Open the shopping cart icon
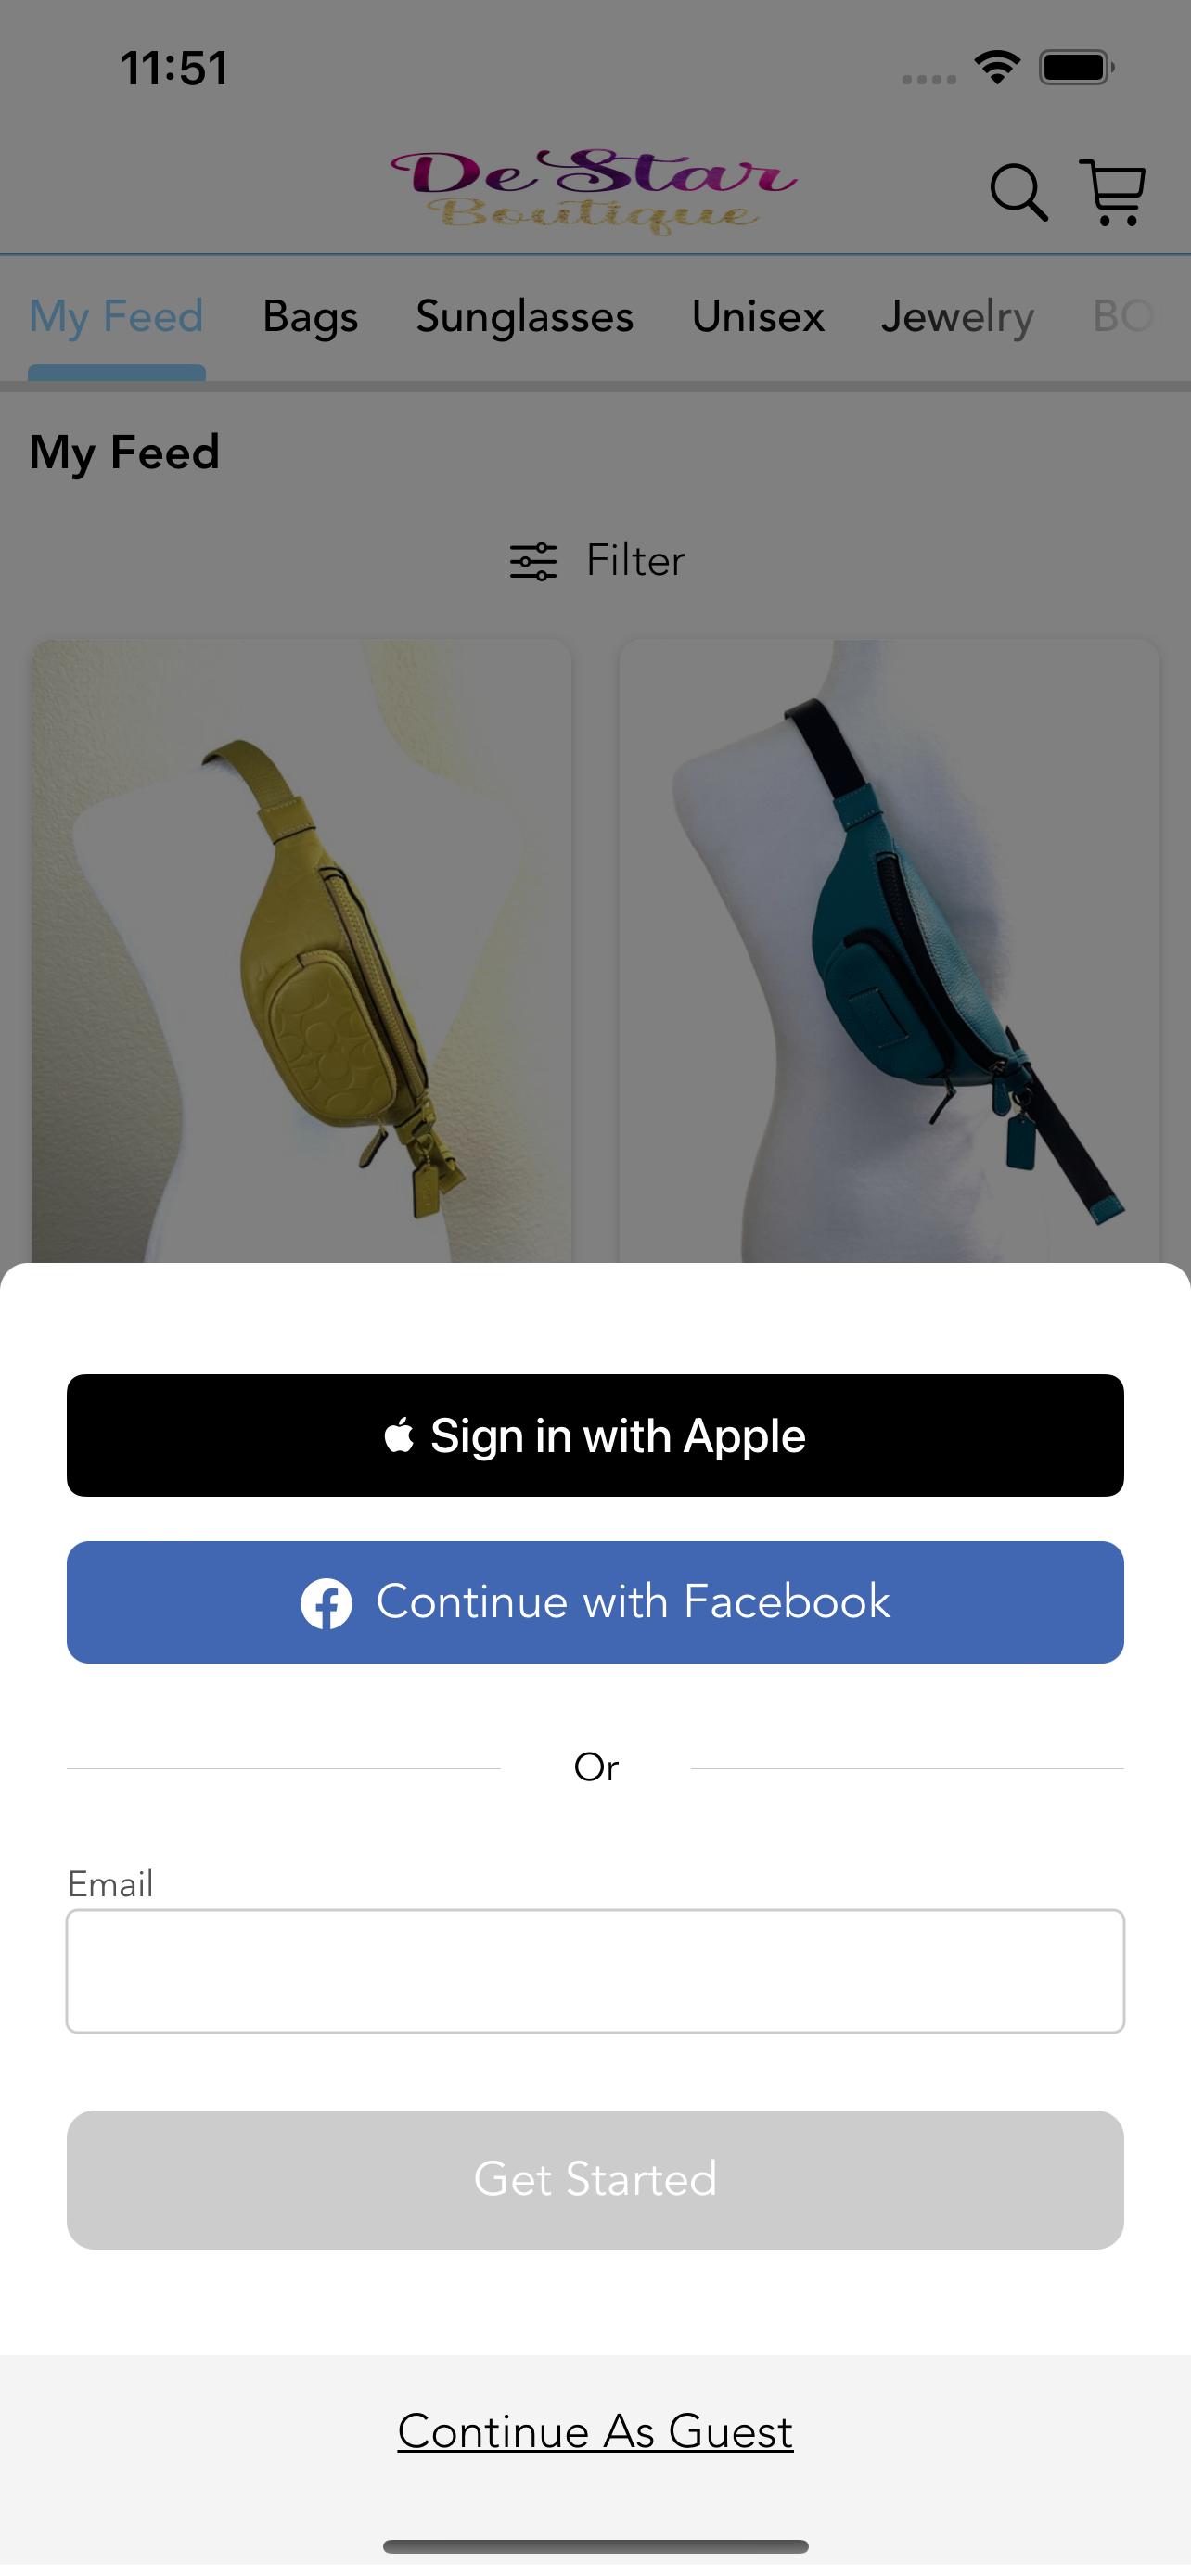The height and width of the screenshot is (2576, 1191). point(1113,192)
